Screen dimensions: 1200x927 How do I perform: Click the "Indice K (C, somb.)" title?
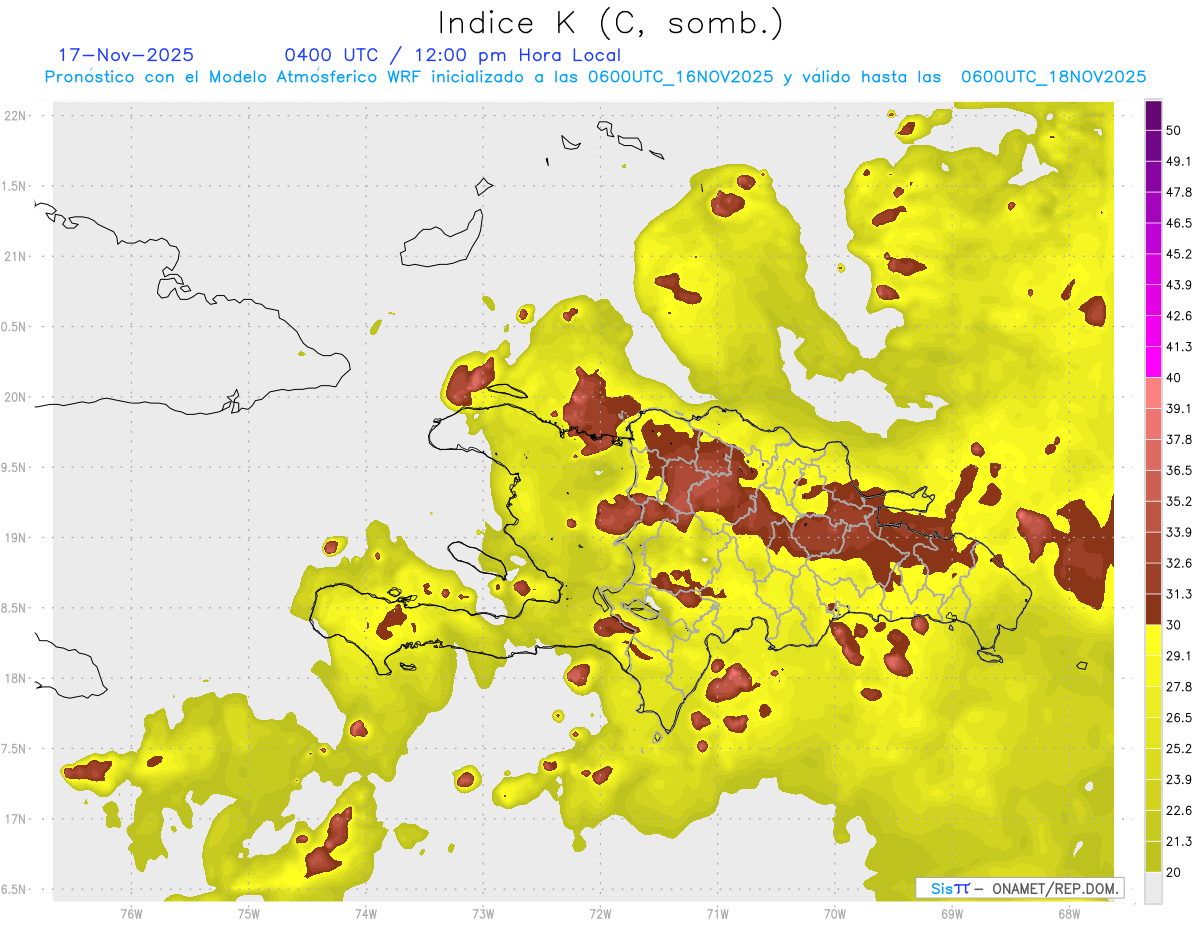point(611,23)
